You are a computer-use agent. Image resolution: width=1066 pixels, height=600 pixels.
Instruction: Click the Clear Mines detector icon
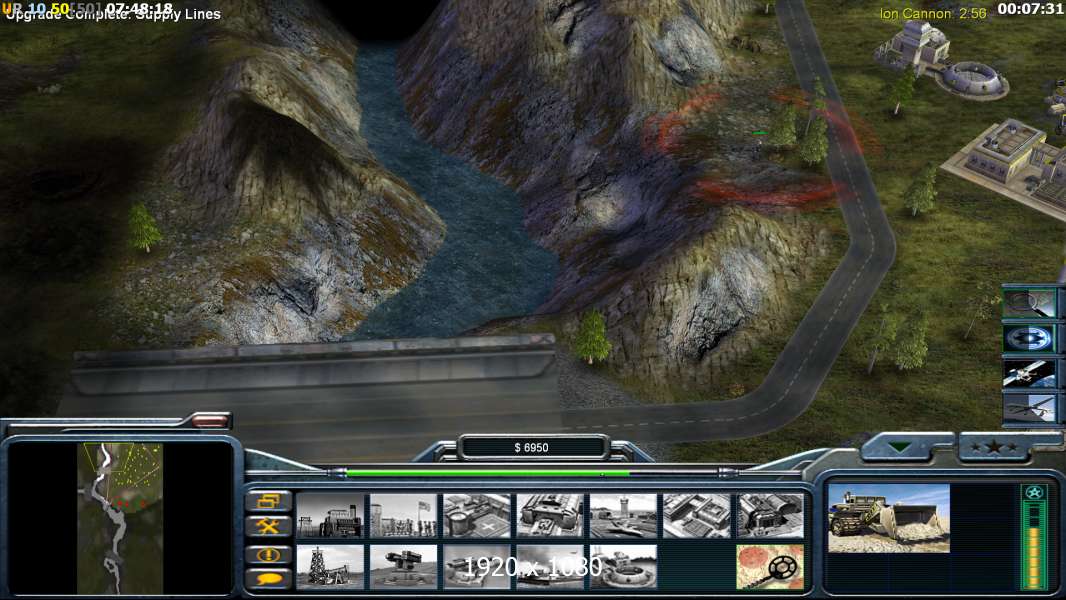770,566
